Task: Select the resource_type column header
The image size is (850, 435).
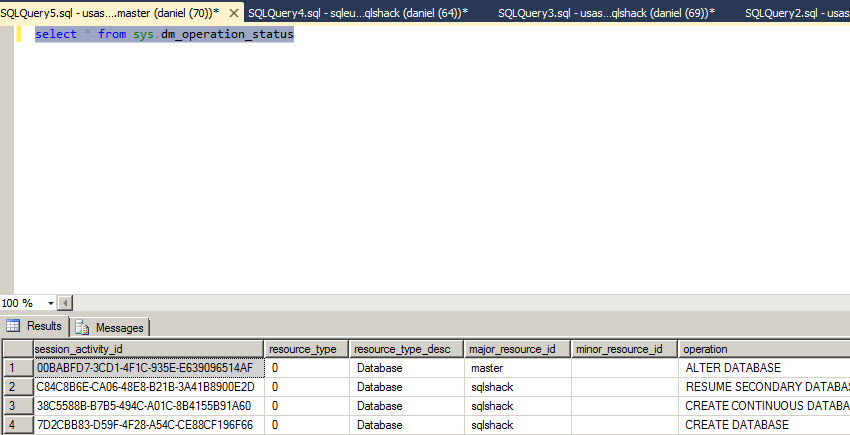Action: click(307, 349)
